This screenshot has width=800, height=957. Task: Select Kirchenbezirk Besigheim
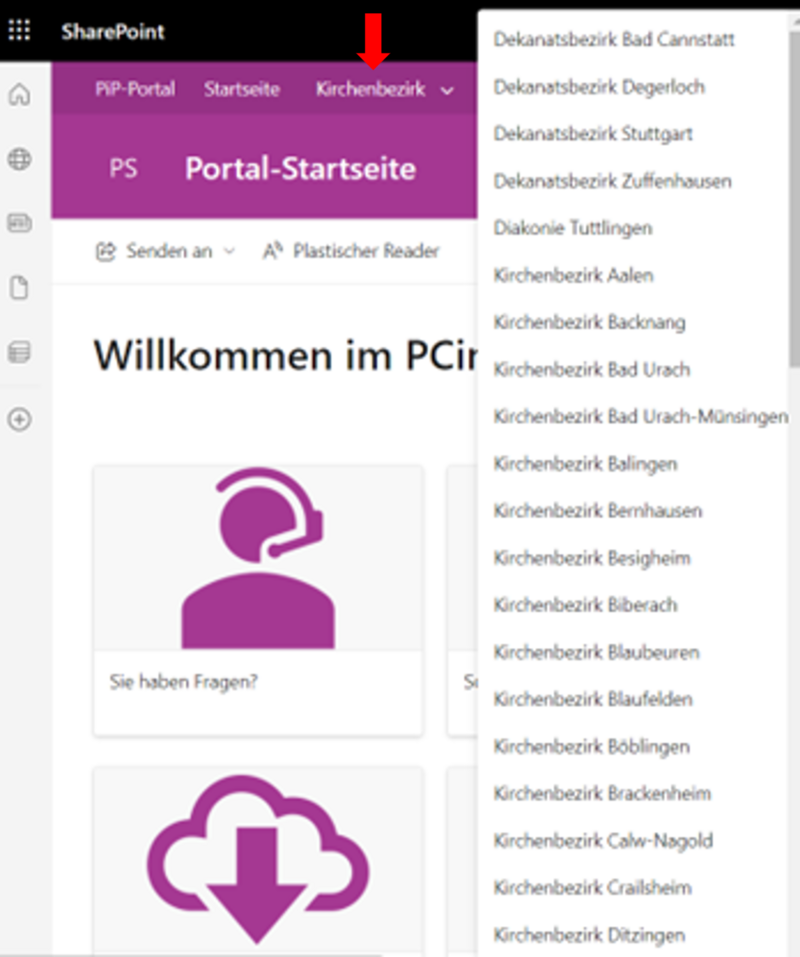tap(592, 558)
